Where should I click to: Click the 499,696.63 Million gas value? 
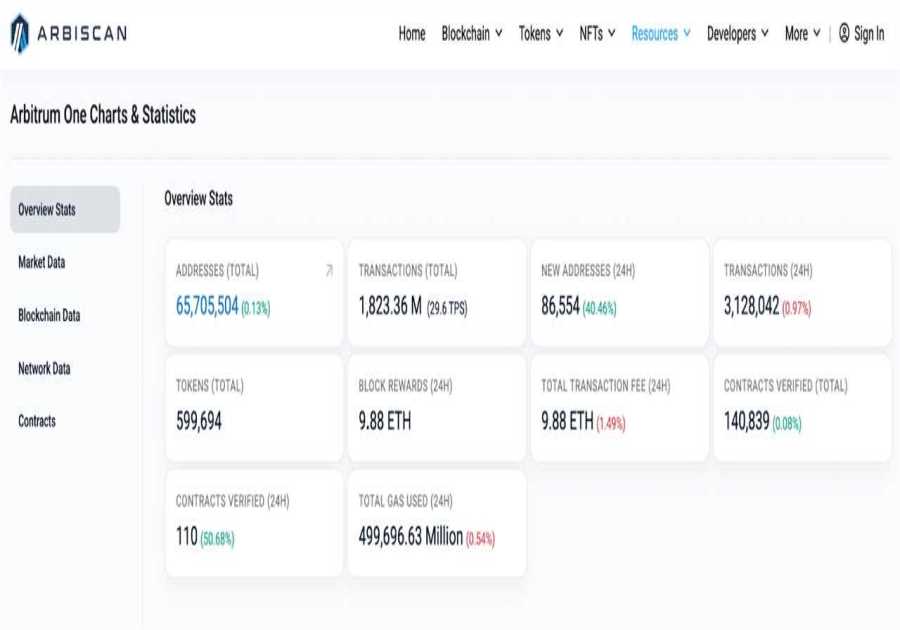[410, 536]
